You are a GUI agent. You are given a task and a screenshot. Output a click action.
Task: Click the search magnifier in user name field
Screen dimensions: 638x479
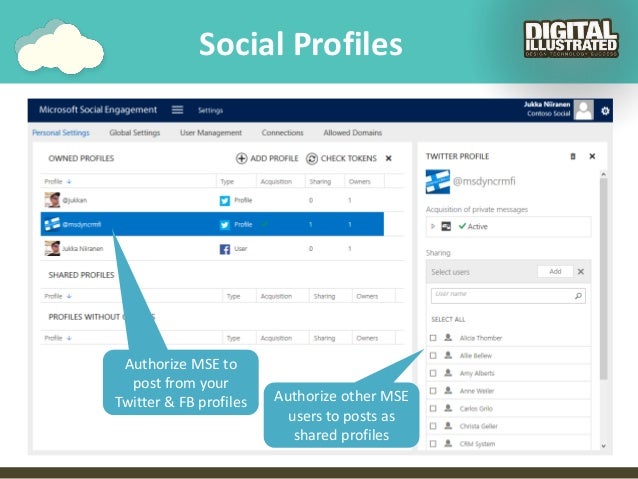point(578,296)
